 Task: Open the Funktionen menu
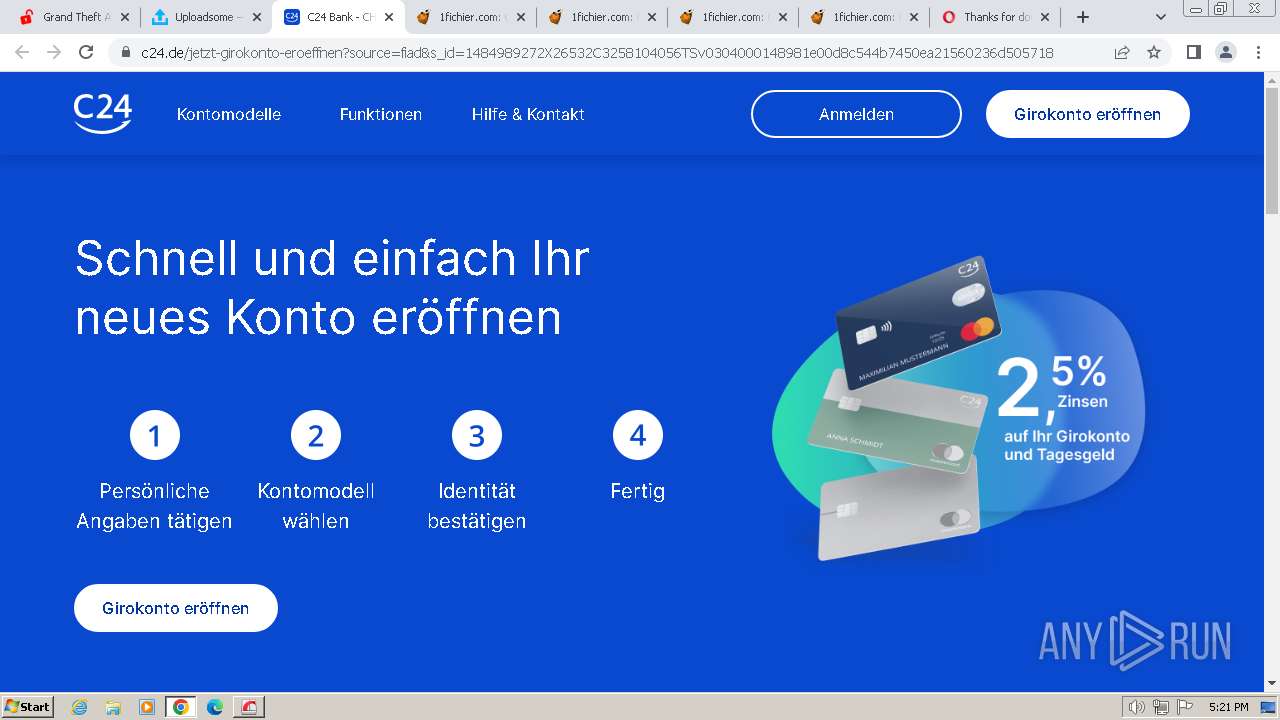381,114
